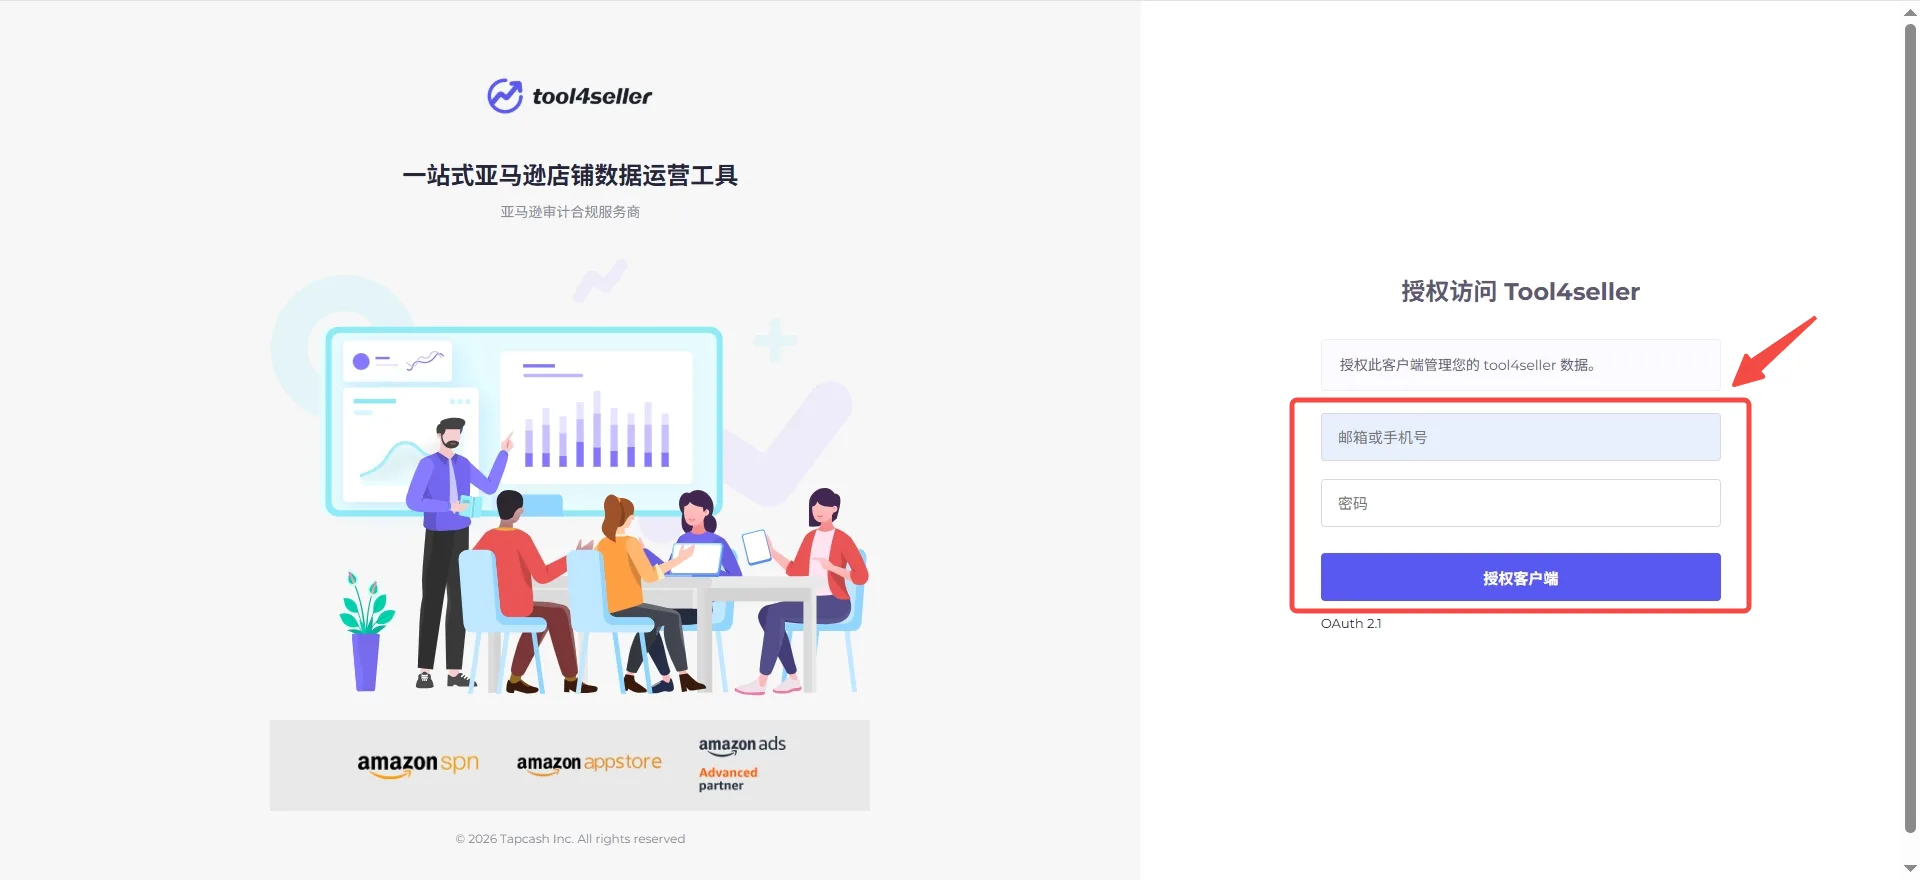The width and height of the screenshot is (1920, 880).
Task: Click the scrollbar down arrow
Action: [1910, 868]
